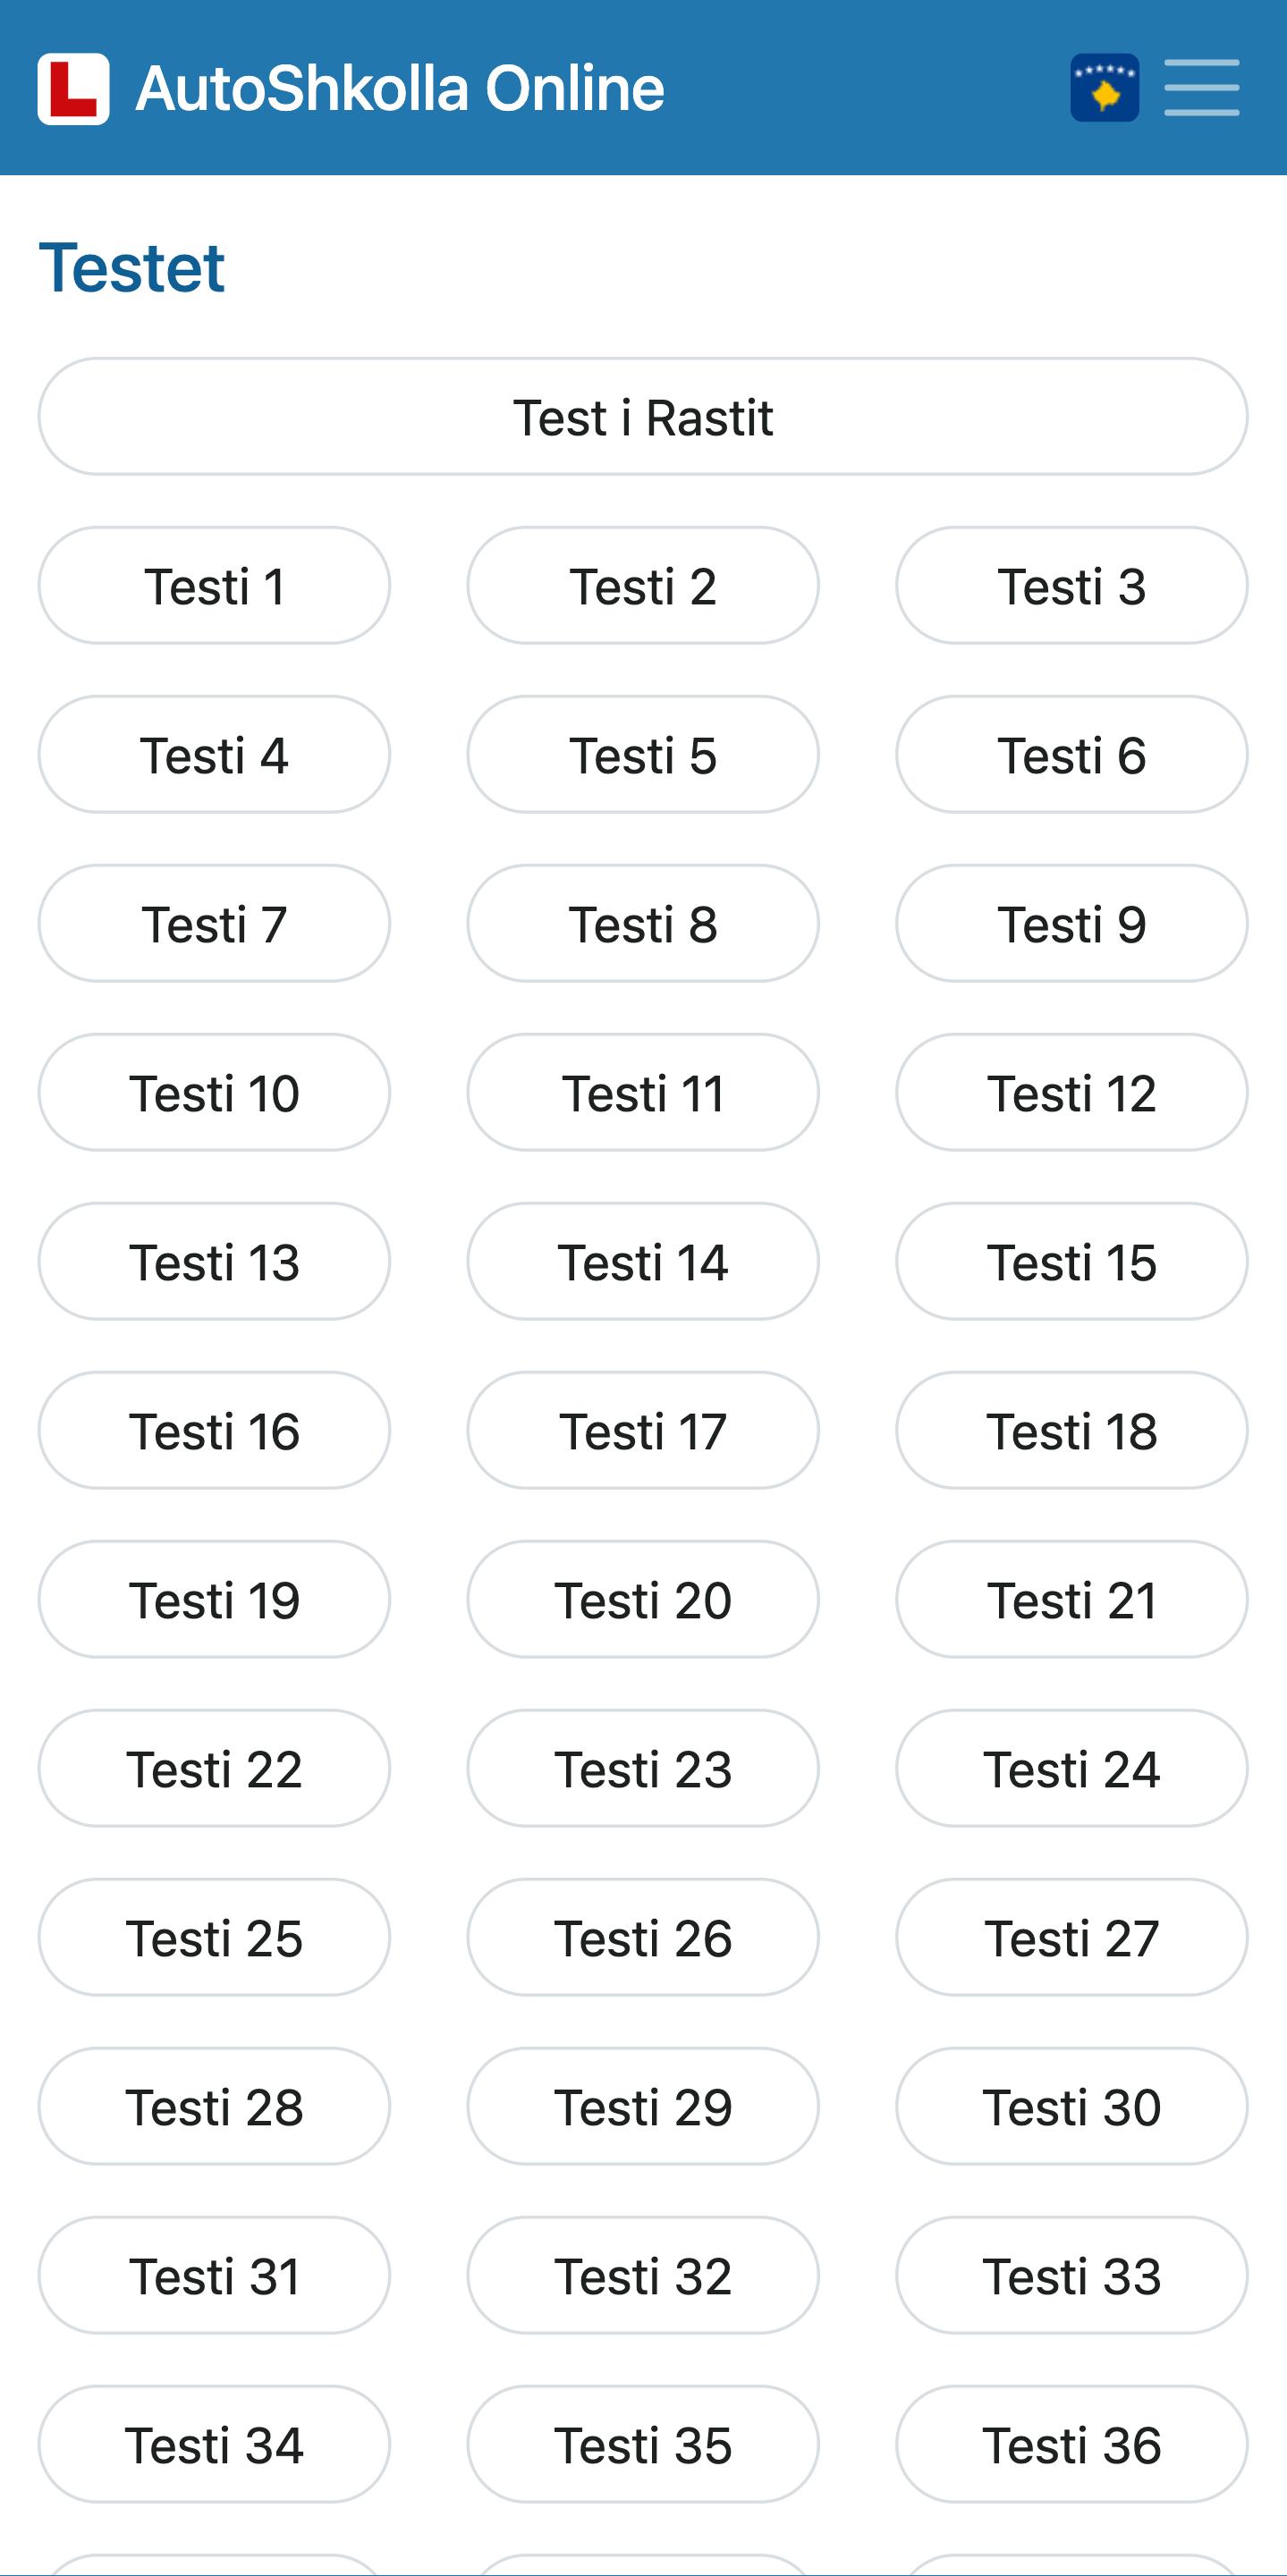Open Testi 15 quiz
The image size is (1287, 2576).
point(1072,1262)
